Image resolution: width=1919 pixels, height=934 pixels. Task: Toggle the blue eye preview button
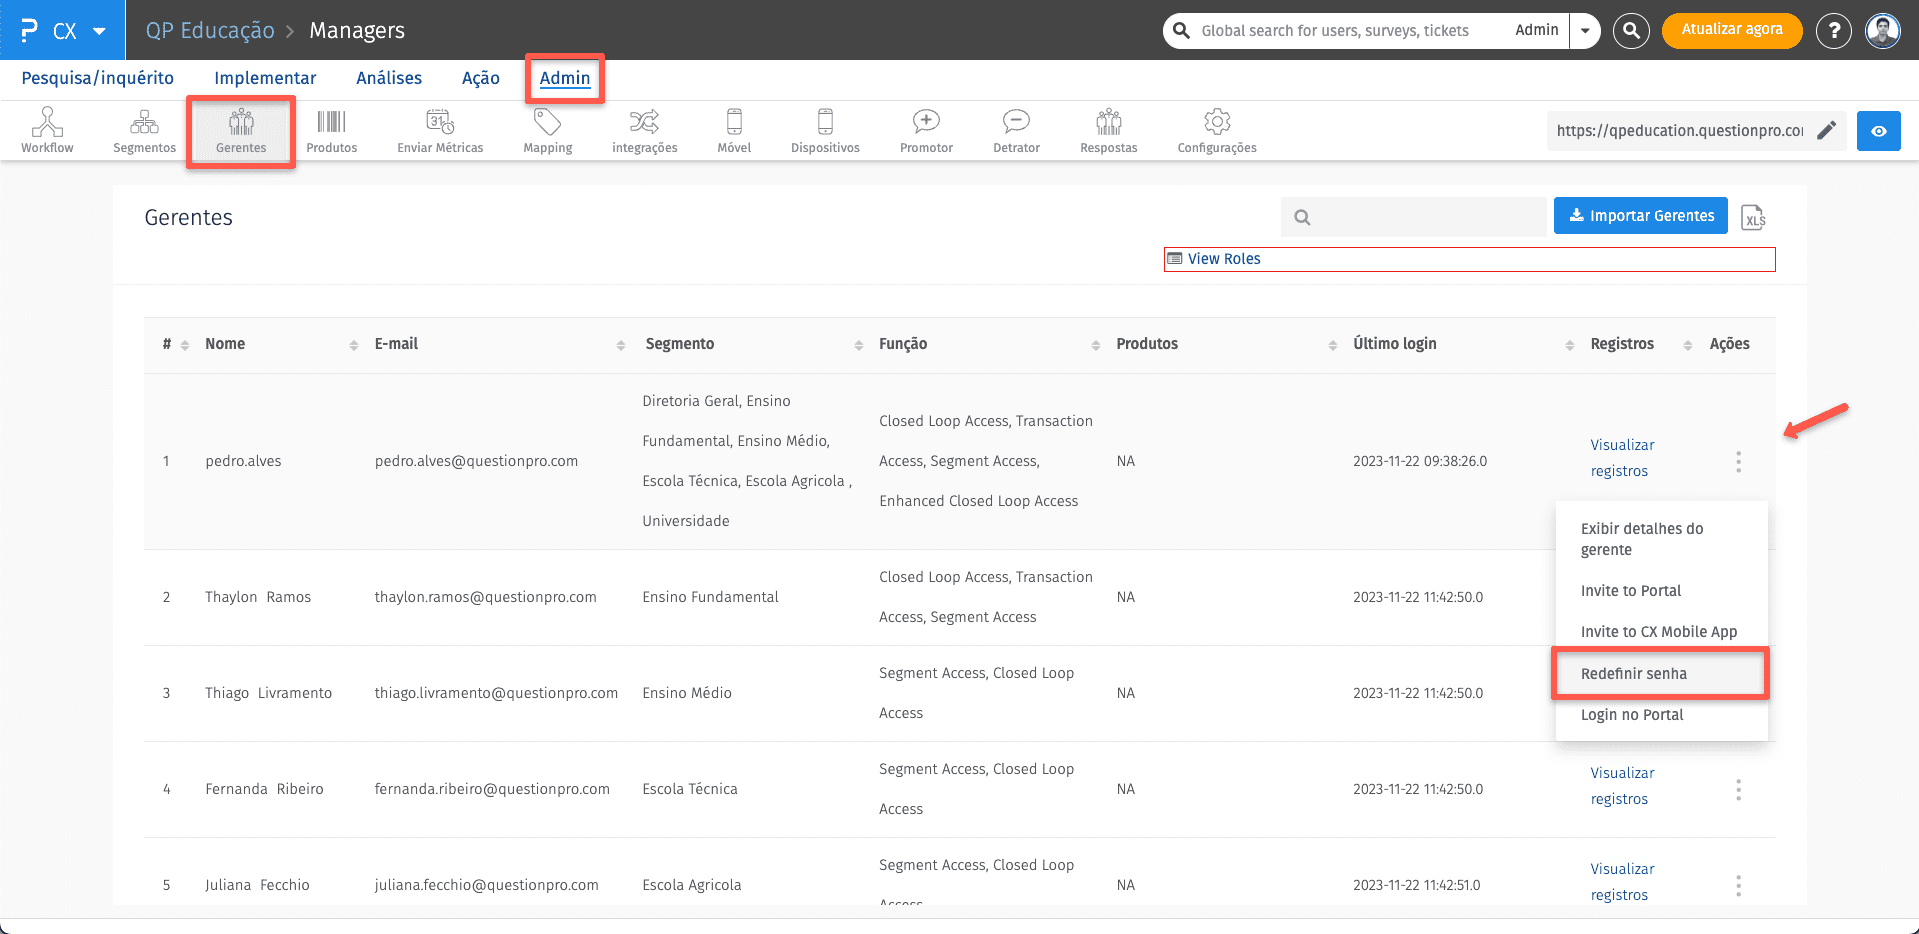(x=1878, y=131)
